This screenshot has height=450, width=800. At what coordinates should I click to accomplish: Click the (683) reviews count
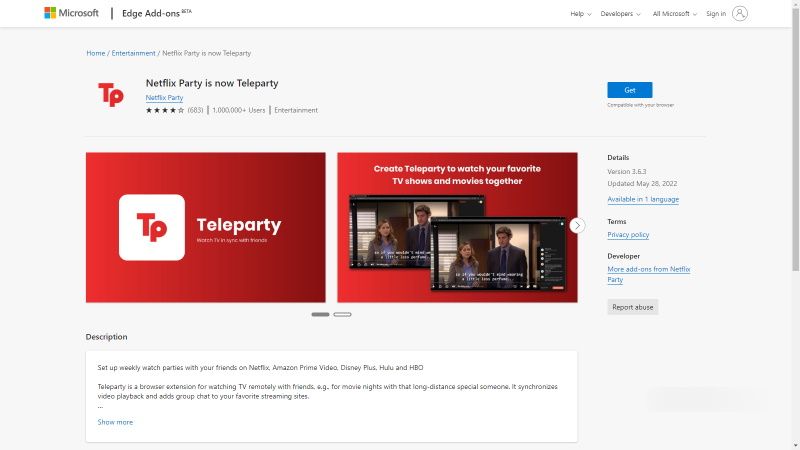pyautogui.click(x=195, y=110)
